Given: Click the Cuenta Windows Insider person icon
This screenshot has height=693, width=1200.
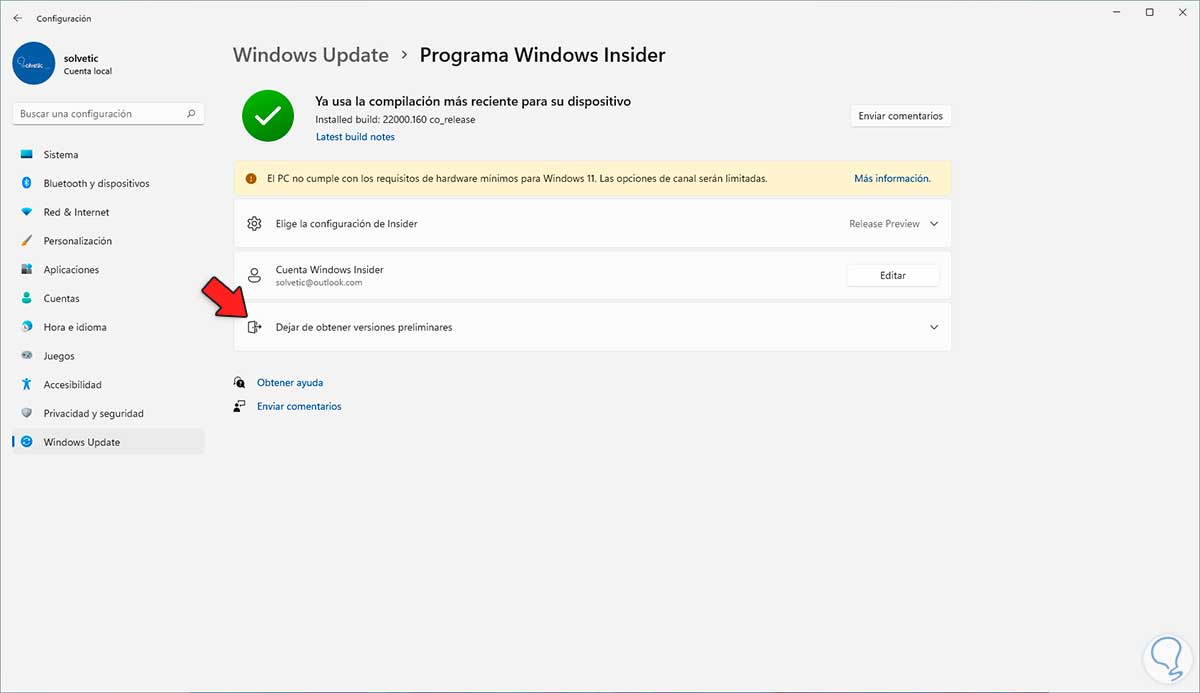Looking at the screenshot, I should pos(254,275).
